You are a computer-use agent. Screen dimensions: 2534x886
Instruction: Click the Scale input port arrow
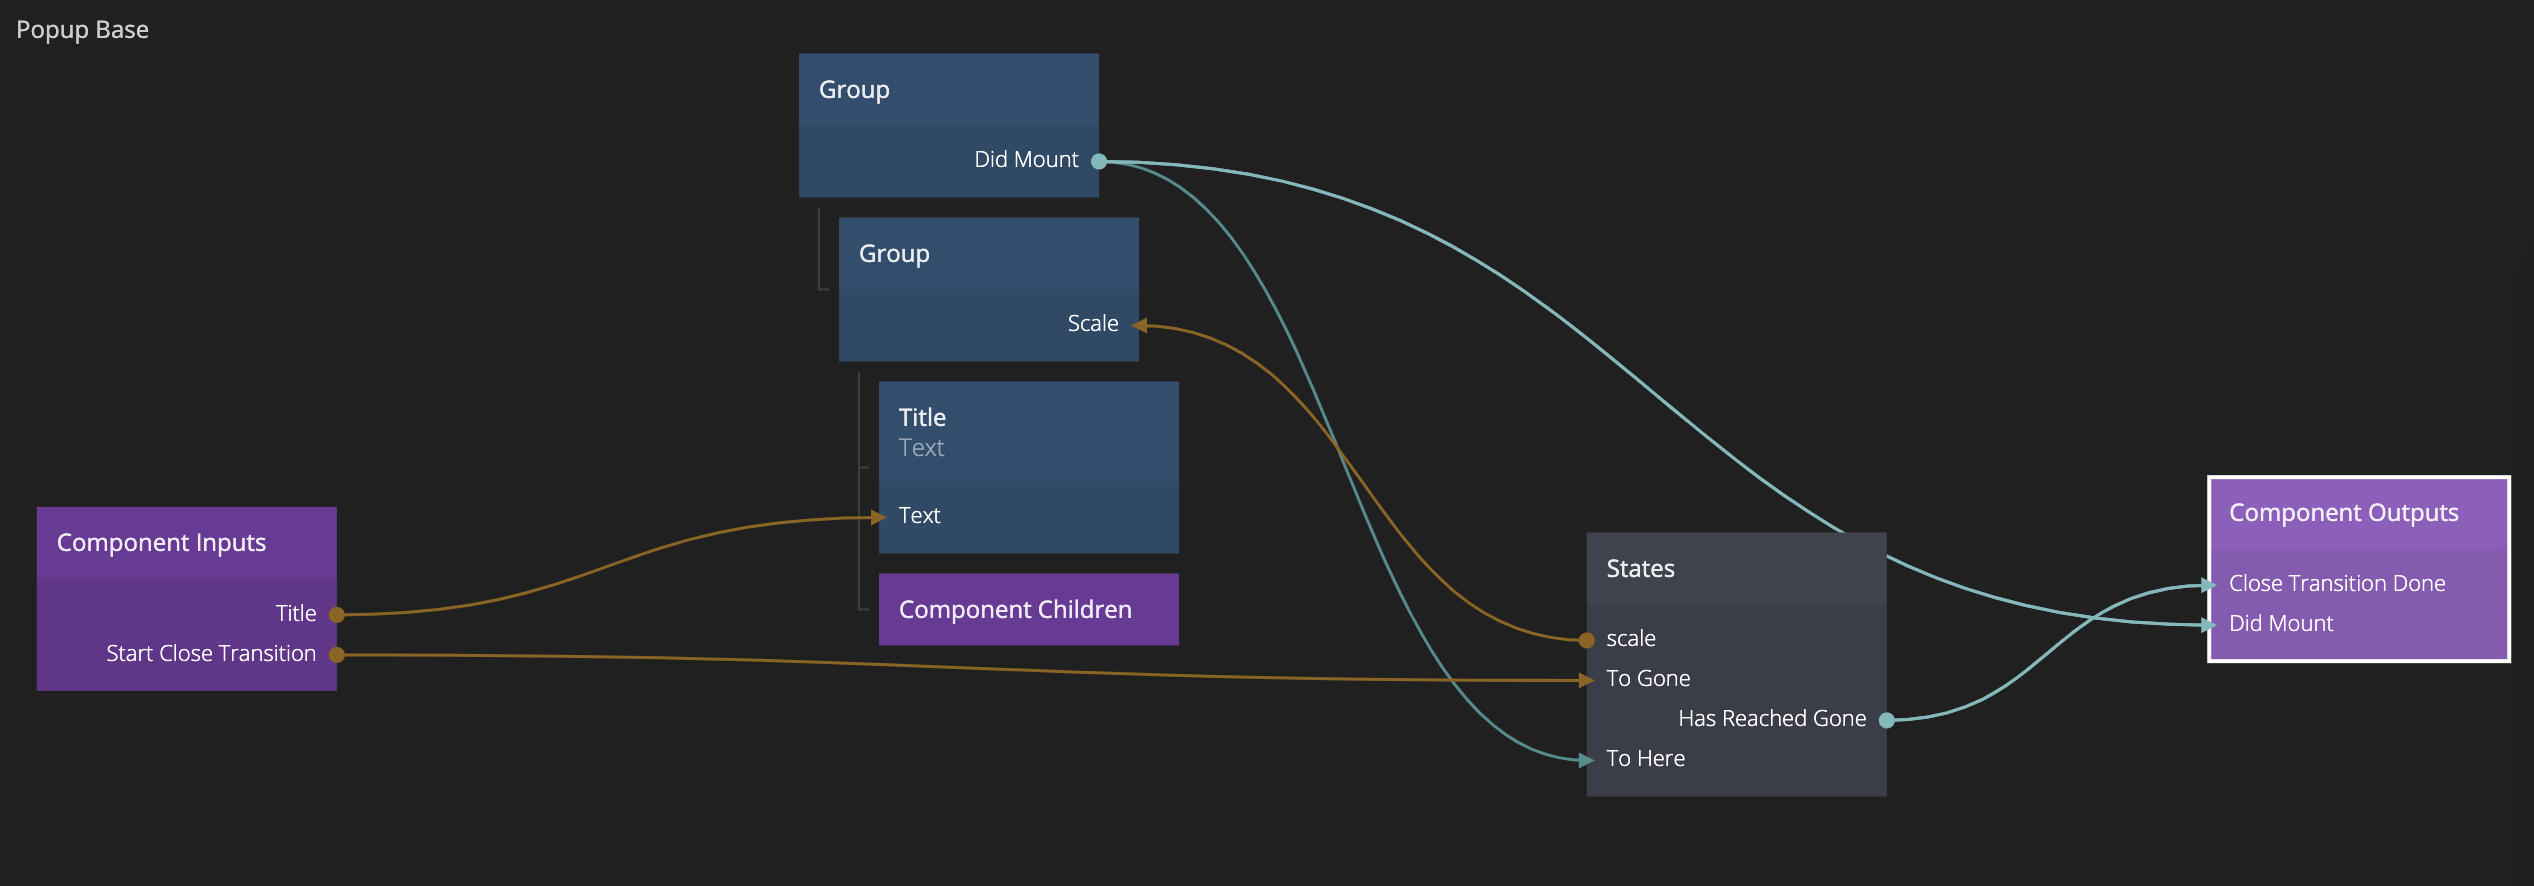click(x=1139, y=325)
